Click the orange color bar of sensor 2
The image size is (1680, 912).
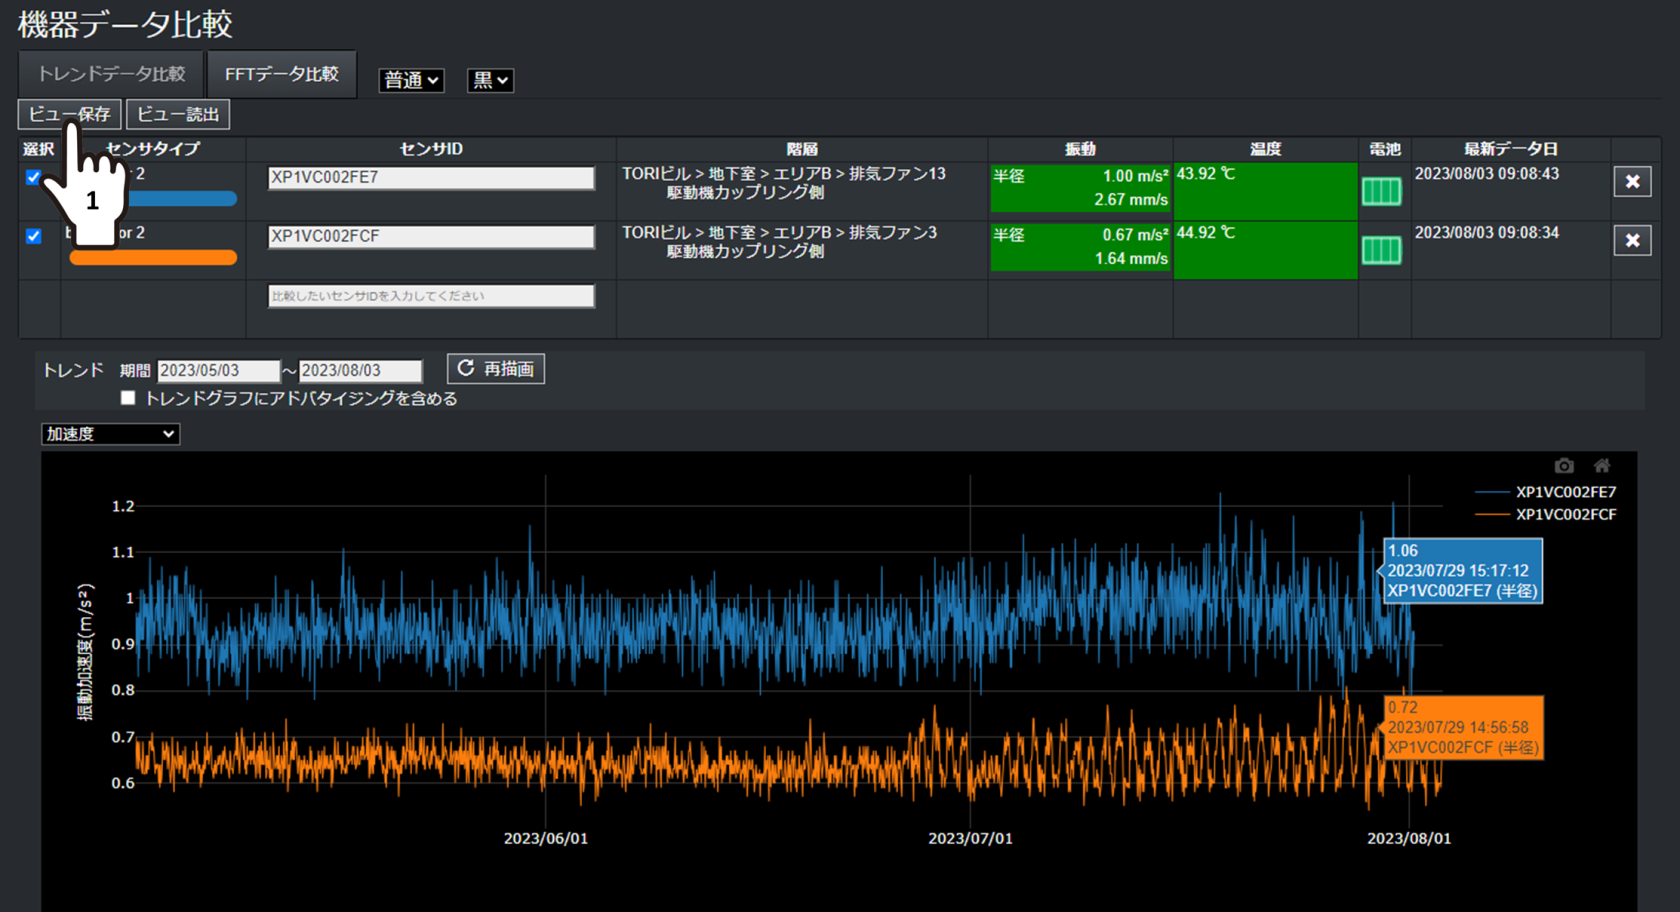pyautogui.click(x=153, y=258)
